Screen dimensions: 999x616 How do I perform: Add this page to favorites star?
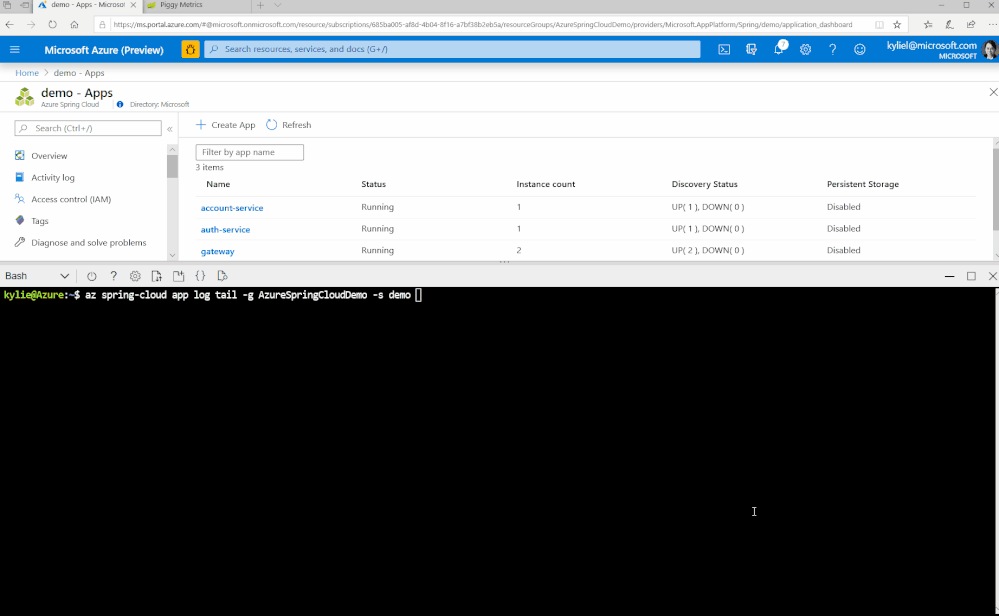click(897, 25)
